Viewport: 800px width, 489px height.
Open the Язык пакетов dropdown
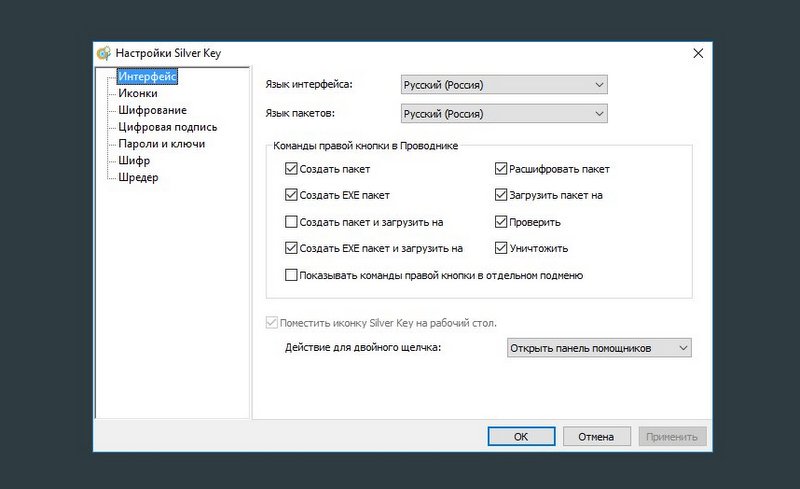click(504, 114)
